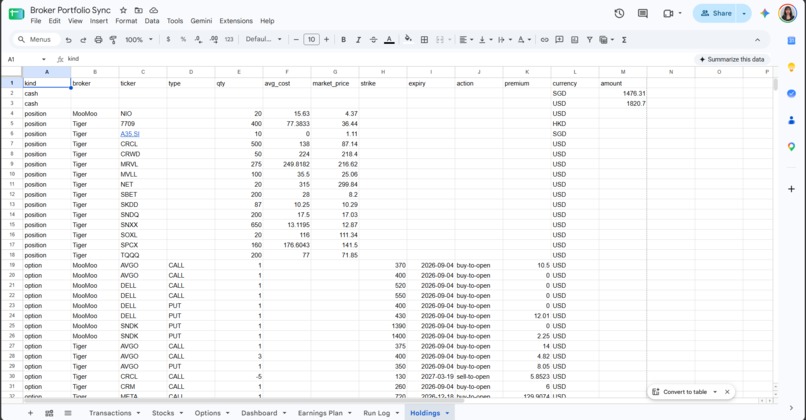
Task: Open the text wrapping dropdown
Action: [504, 40]
